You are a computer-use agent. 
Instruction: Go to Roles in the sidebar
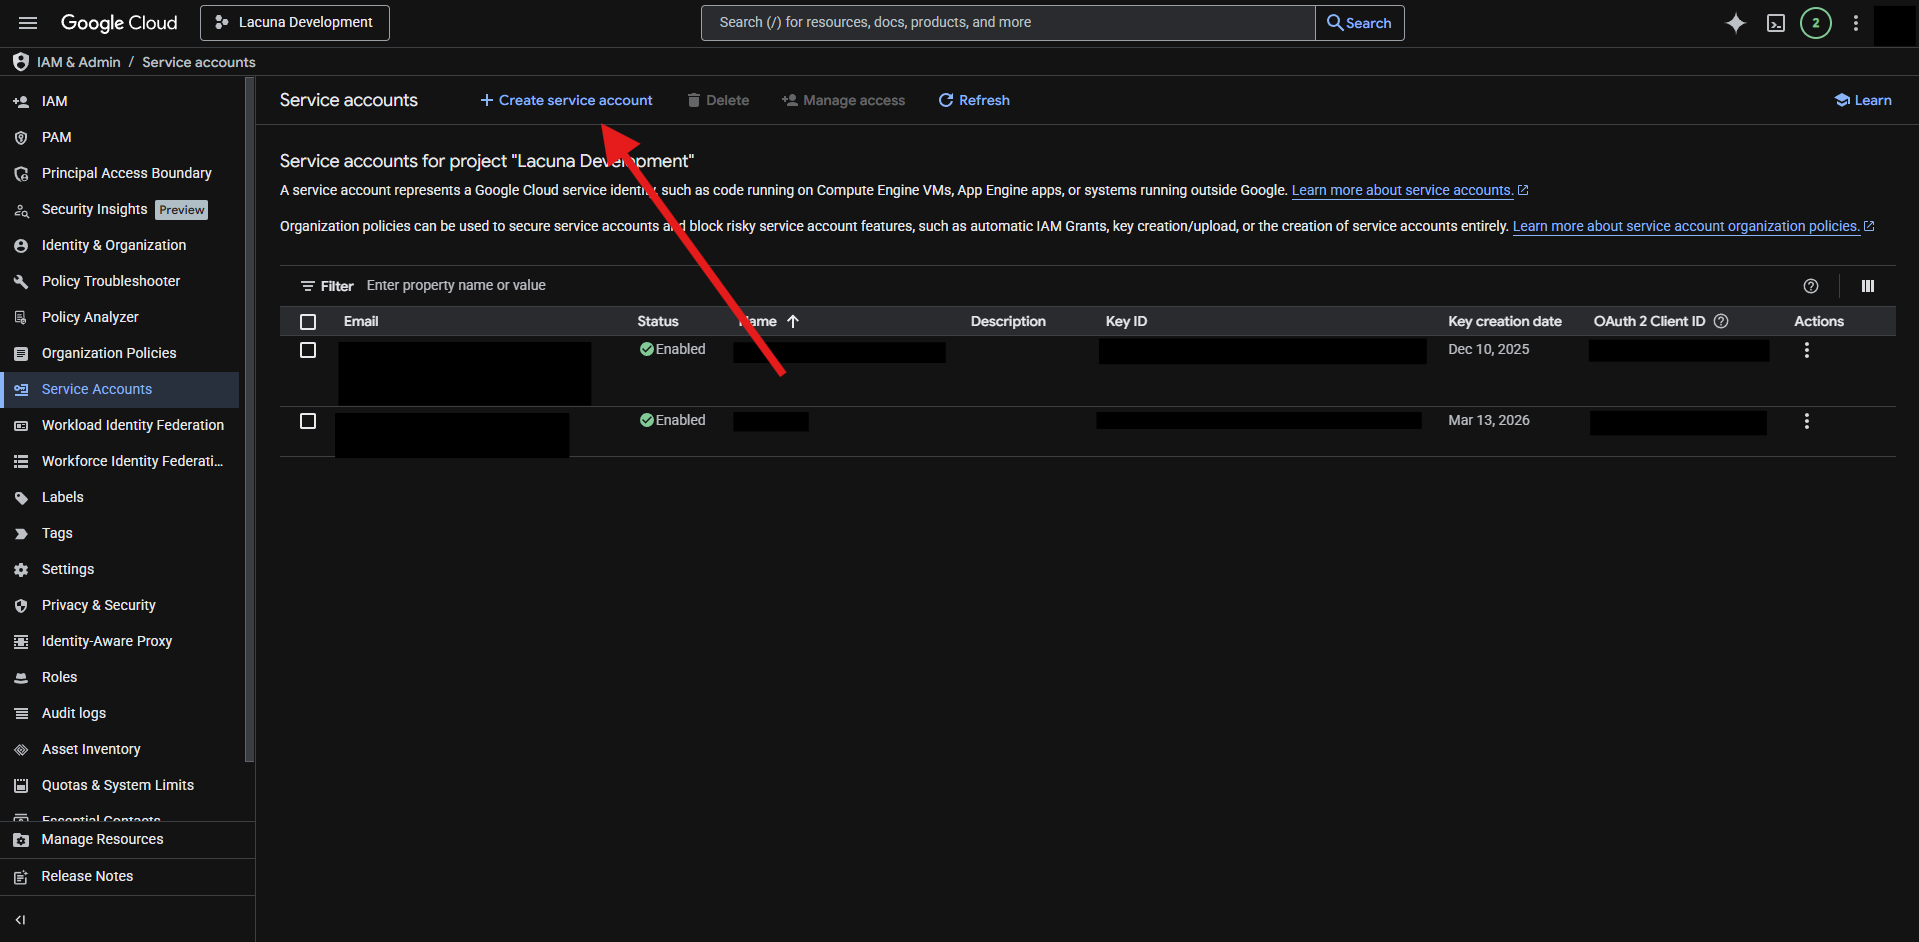pos(59,677)
